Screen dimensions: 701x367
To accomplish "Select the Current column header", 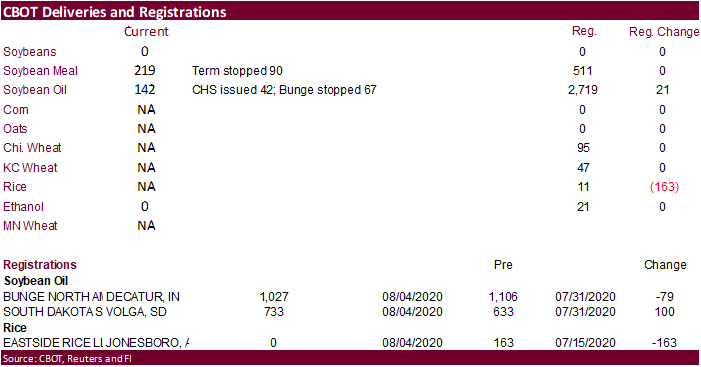I will 146,32.
